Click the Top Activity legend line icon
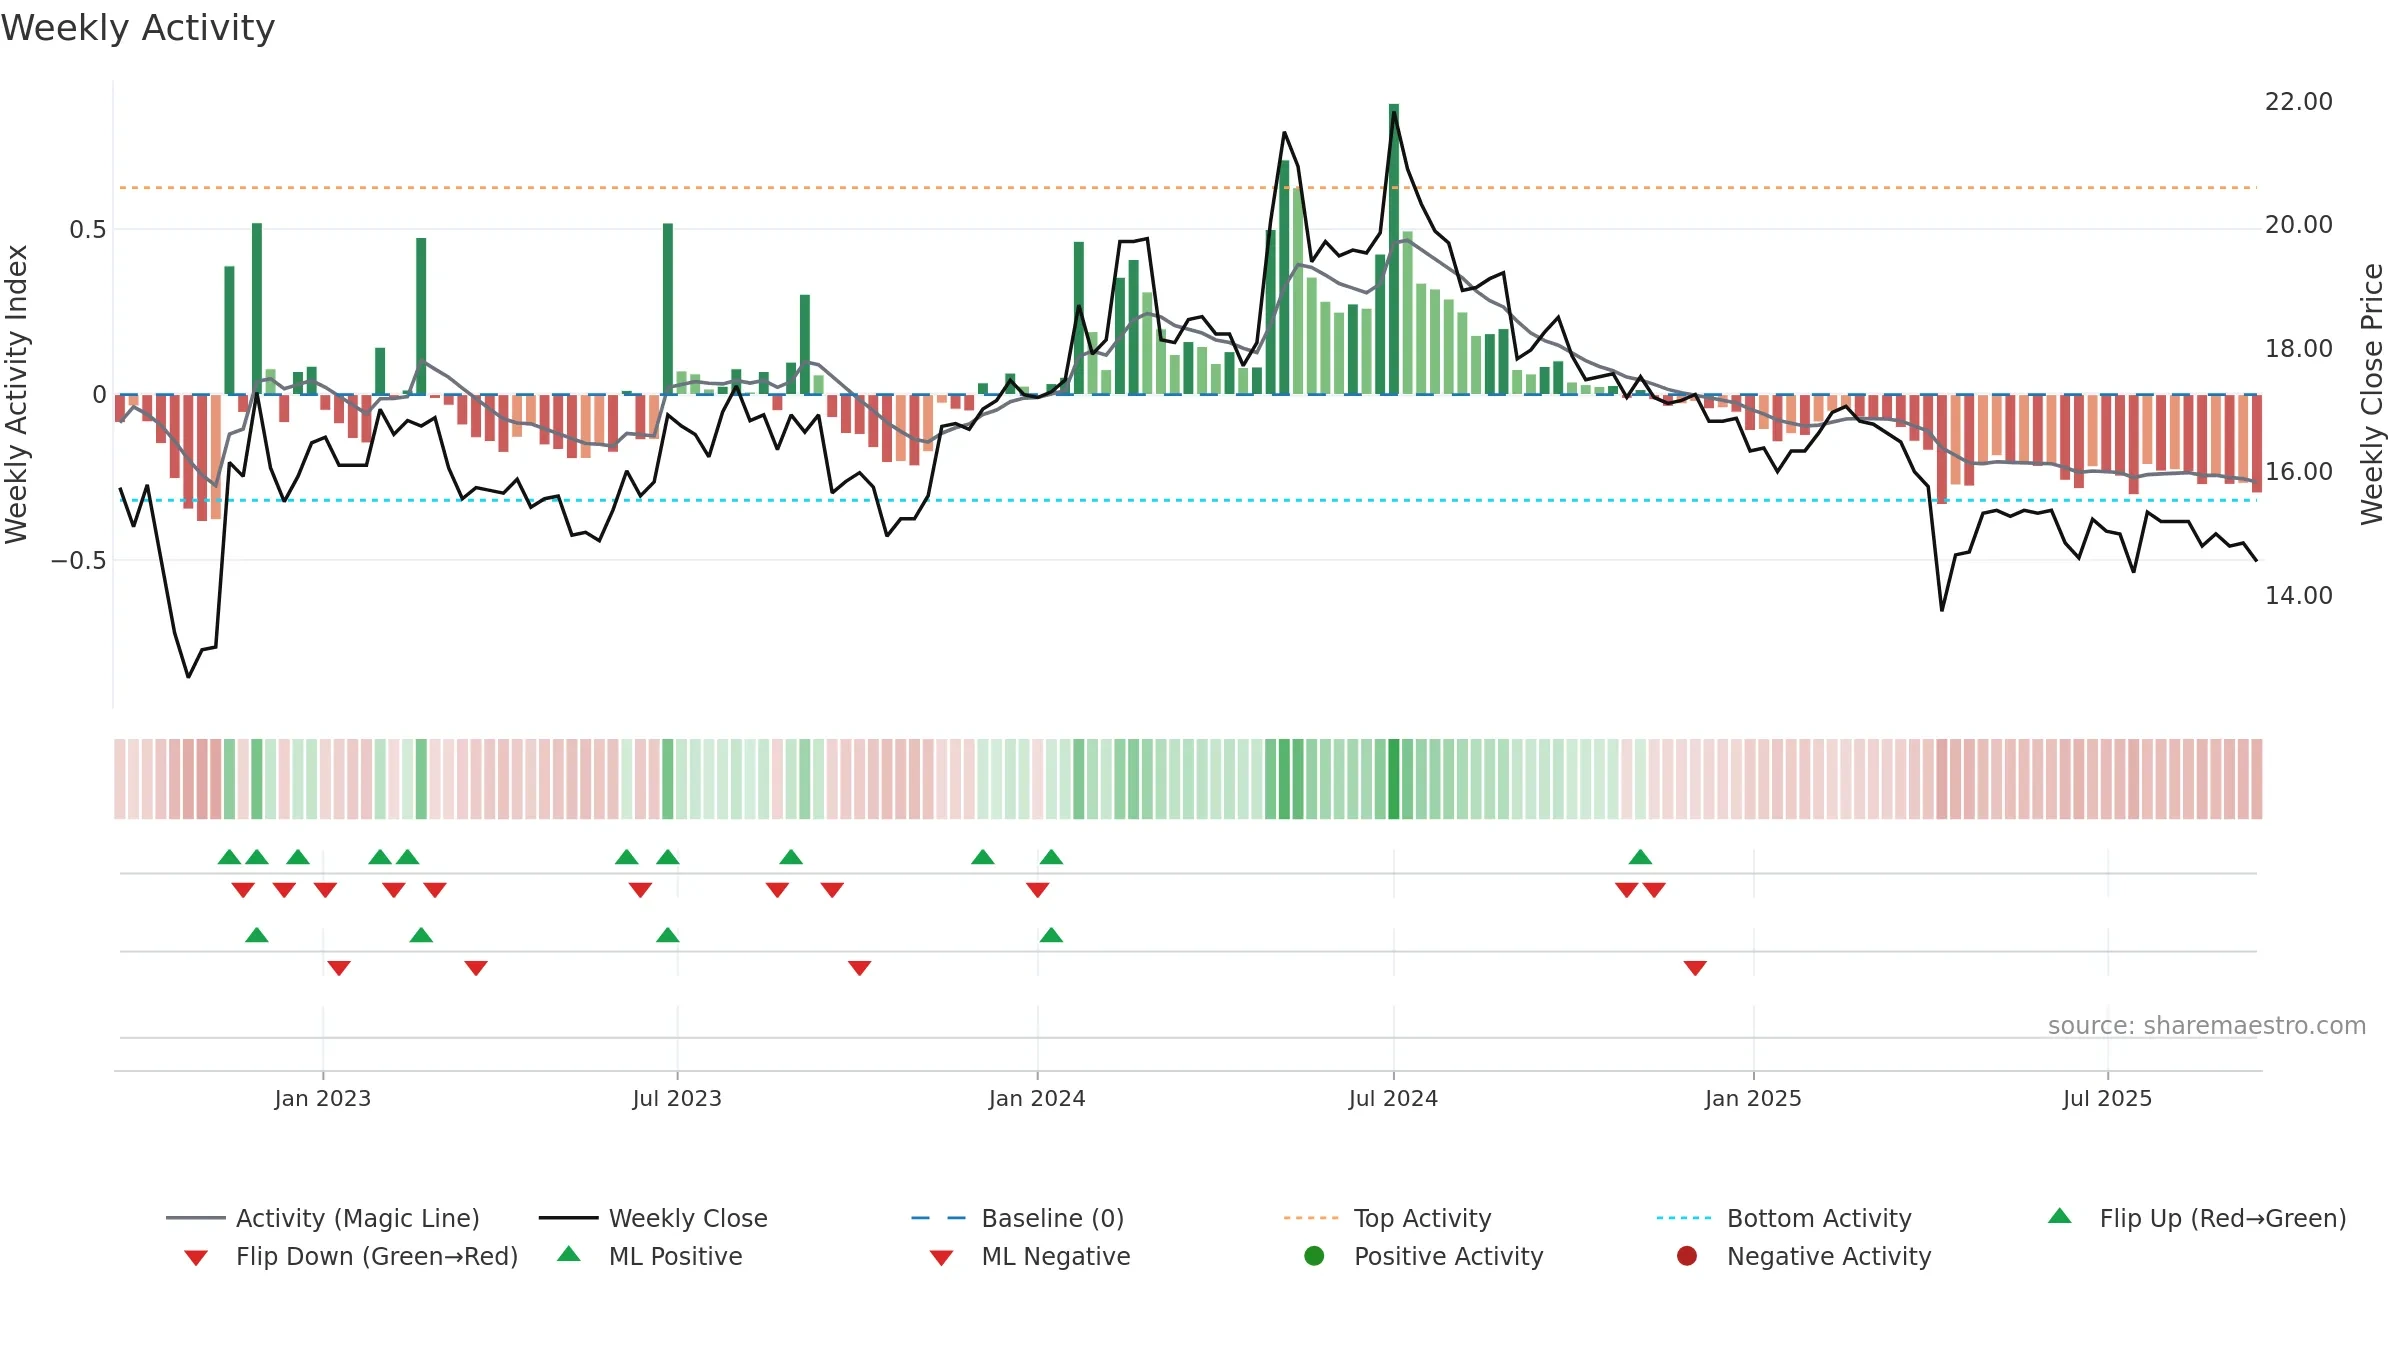This screenshot has width=2400, height=1350. coord(1311,1218)
